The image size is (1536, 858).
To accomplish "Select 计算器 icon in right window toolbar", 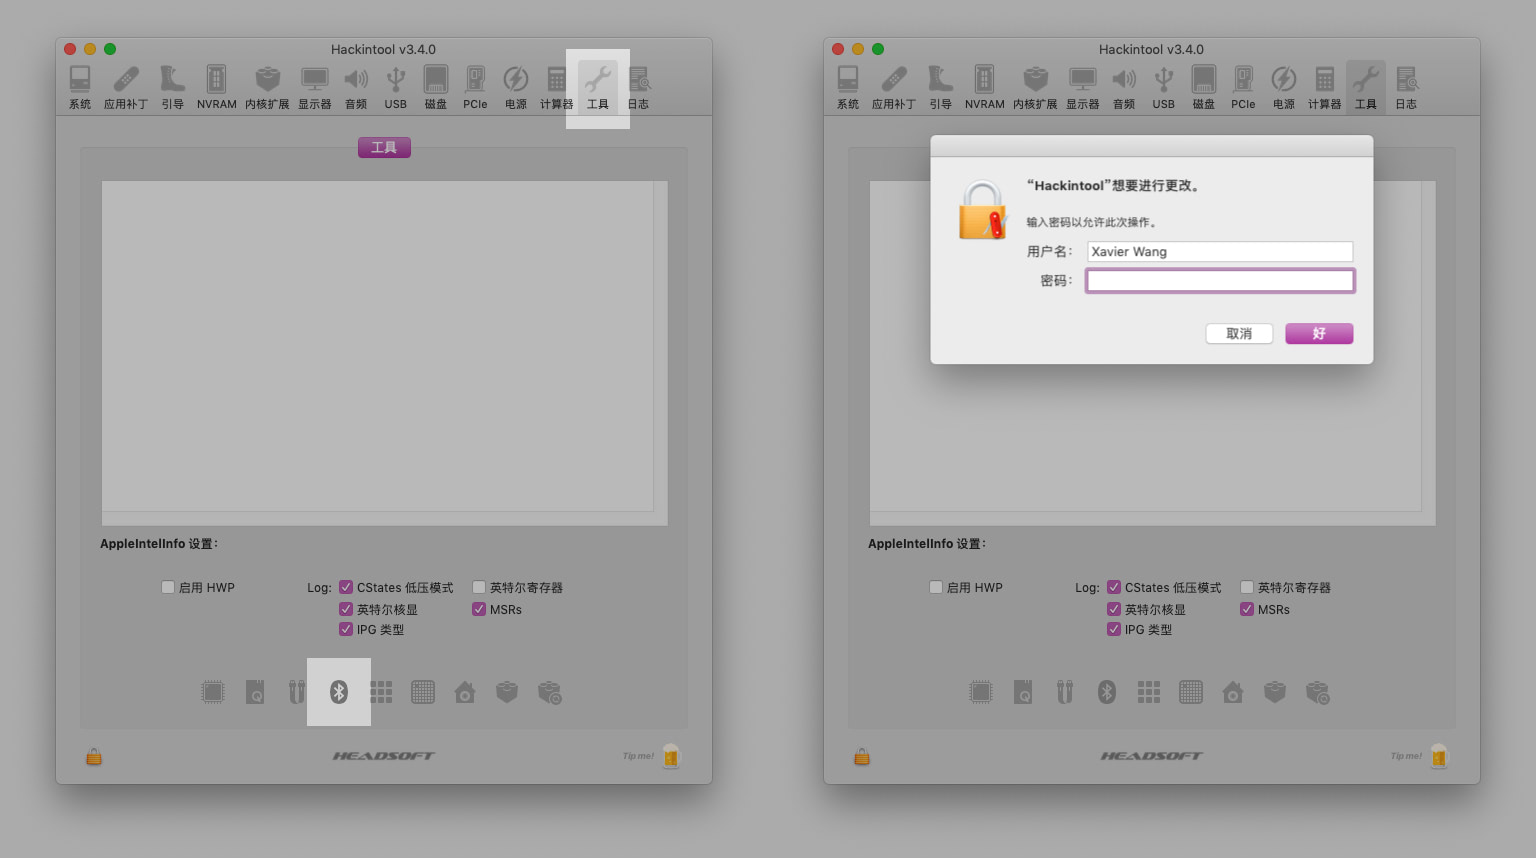I will pyautogui.click(x=1325, y=87).
